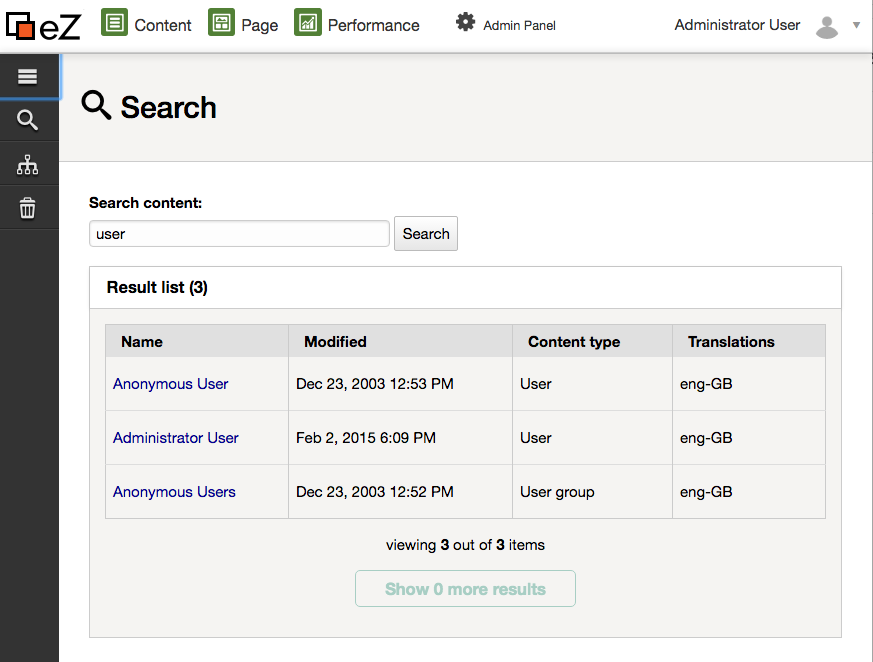Click the Search button
The height and width of the screenshot is (662, 873).
426,234
